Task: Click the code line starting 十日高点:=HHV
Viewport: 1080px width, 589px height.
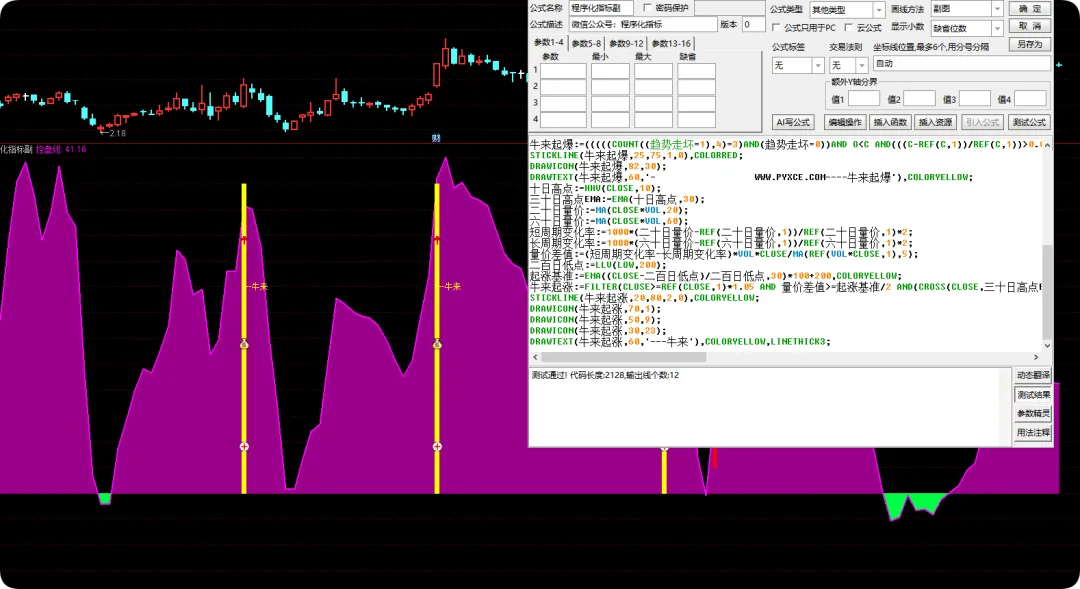Action: pyautogui.click(x=596, y=188)
